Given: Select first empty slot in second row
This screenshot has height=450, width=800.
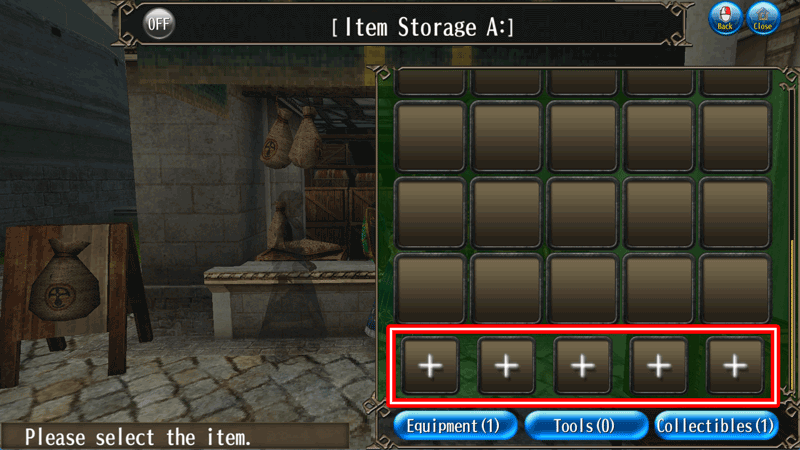Looking at the screenshot, I should pos(430,137).
